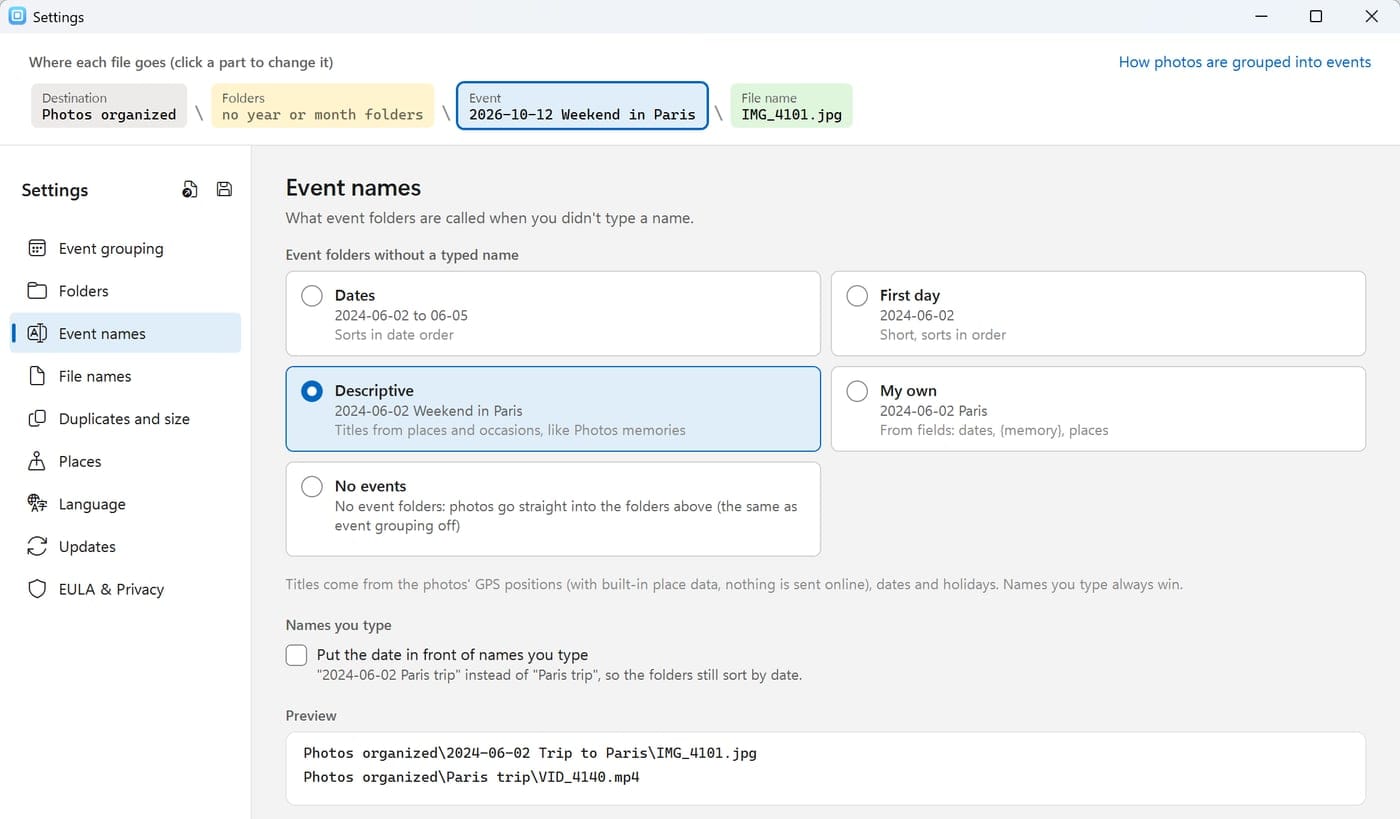Click the 'Names you type' section label
This screenshot has width=1400, height=819.
(x=338, y=625)
